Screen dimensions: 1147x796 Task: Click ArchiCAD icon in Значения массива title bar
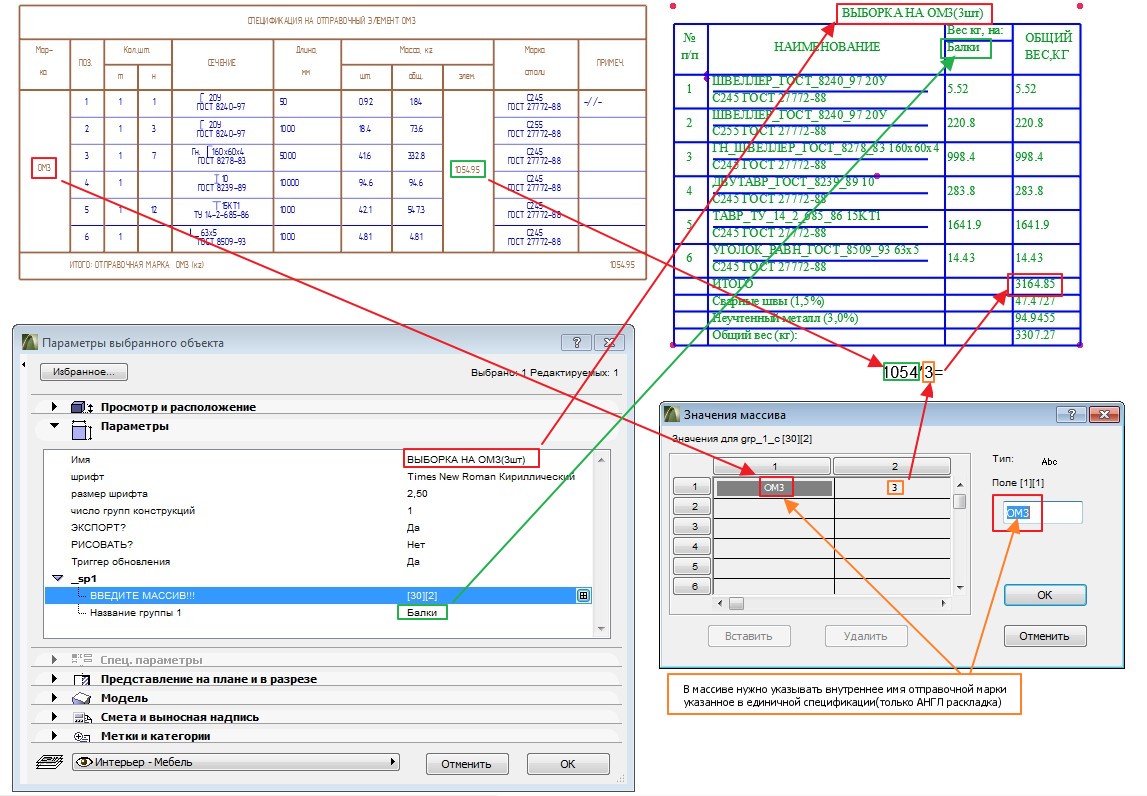(x=672, y=415)
